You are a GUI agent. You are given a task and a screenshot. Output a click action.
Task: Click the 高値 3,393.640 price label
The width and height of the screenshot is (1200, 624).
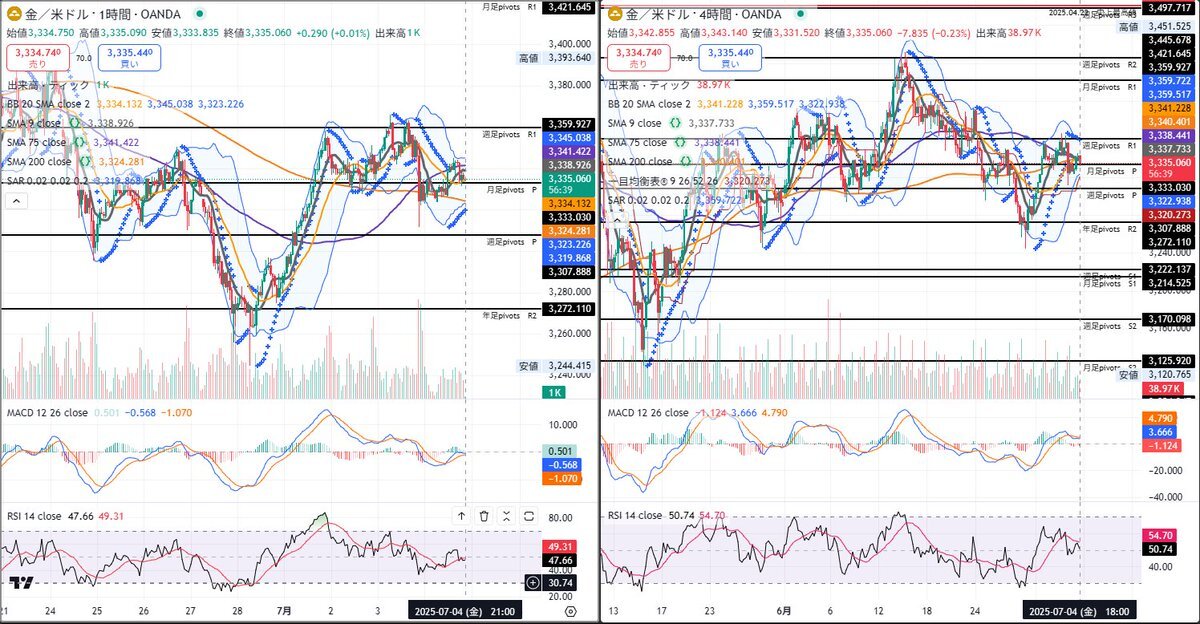point(556,58)
